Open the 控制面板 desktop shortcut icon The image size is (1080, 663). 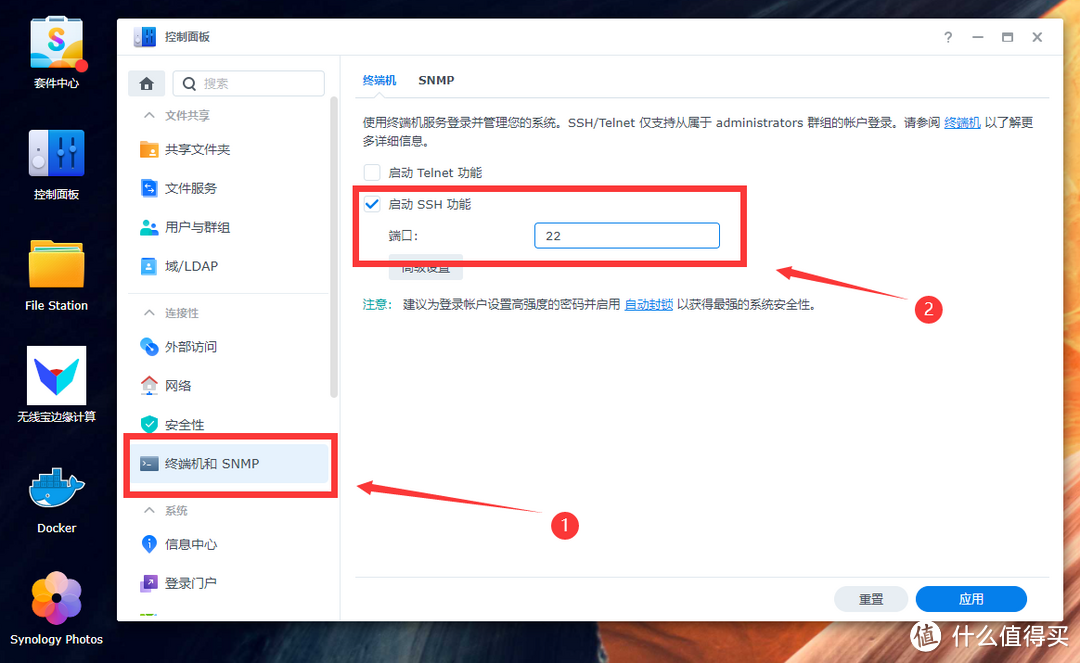pyautogui.click(x=56, y=153)
